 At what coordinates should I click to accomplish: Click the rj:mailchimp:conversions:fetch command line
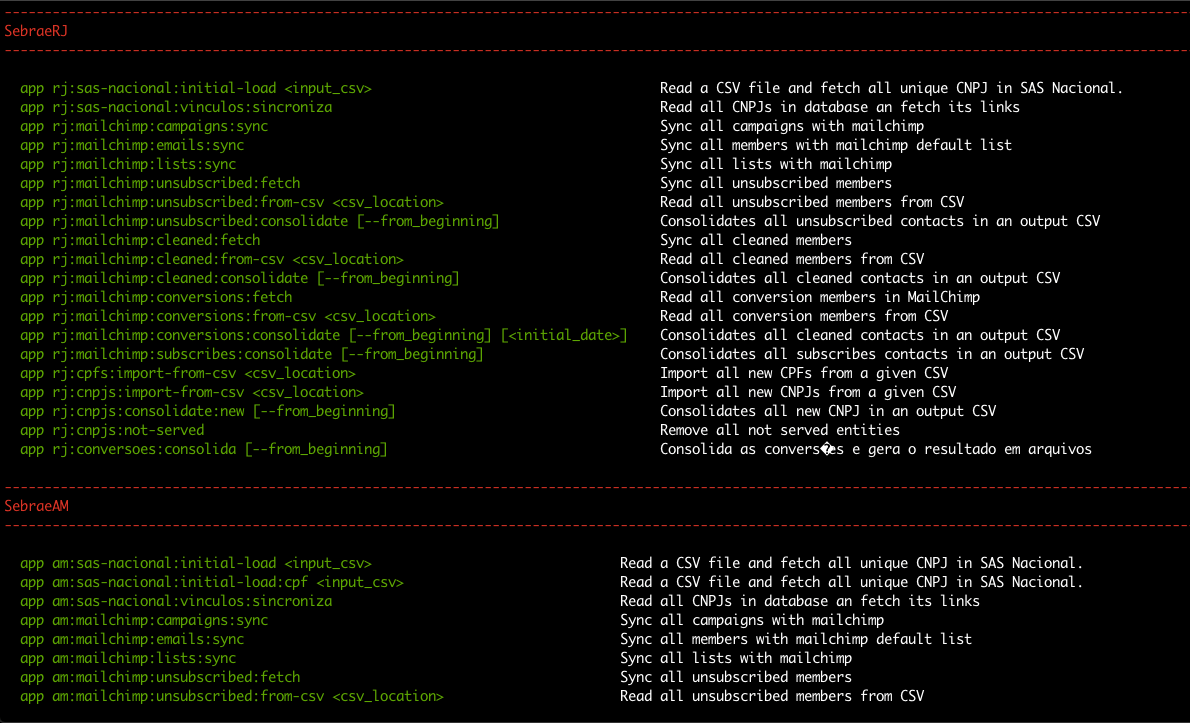pos(156,297)
